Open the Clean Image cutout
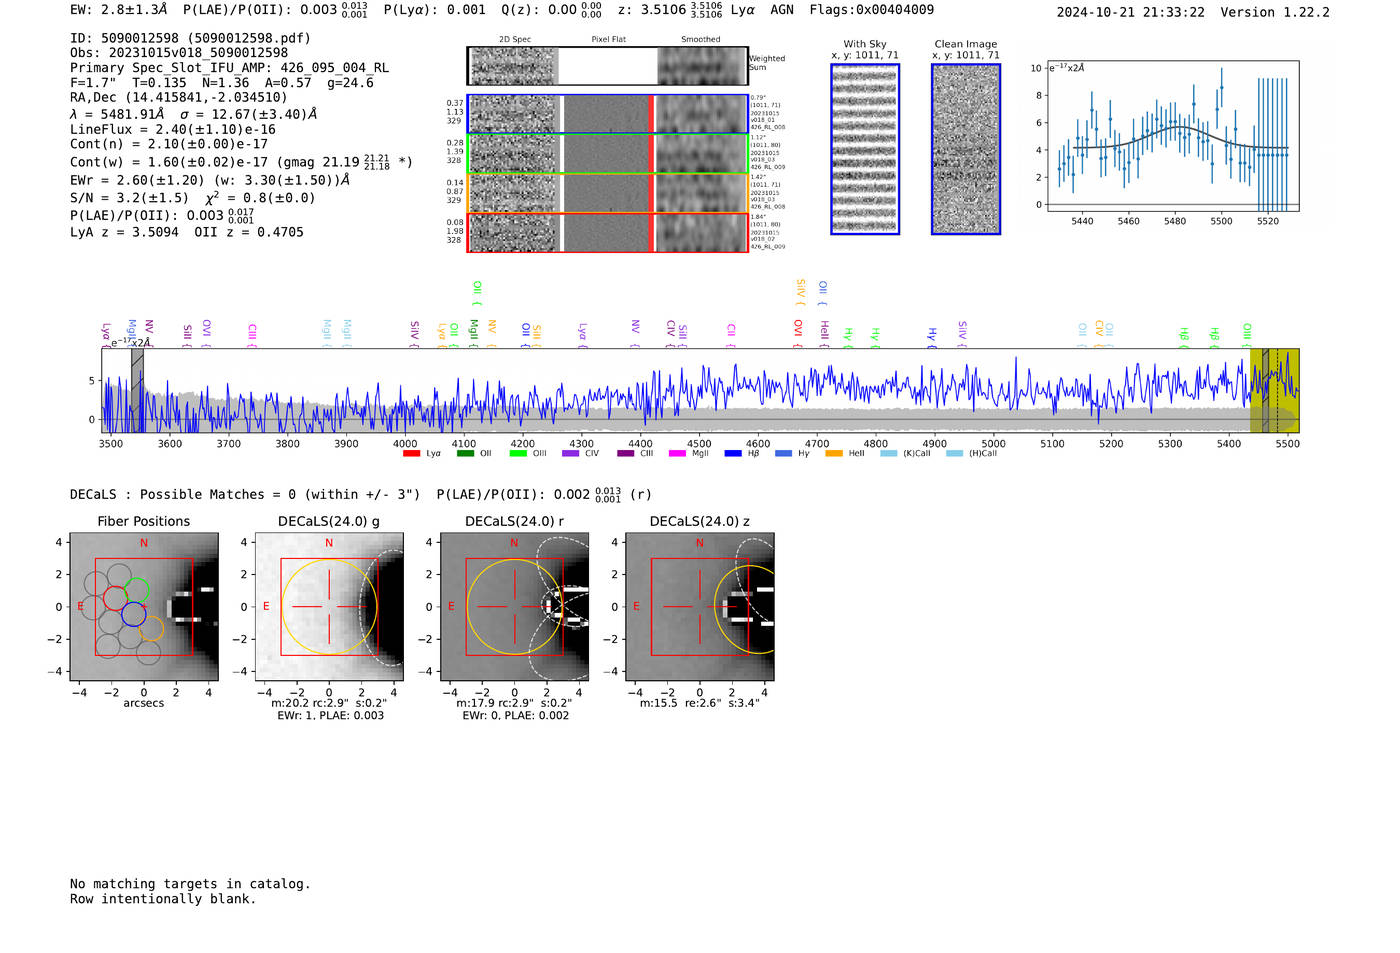This screenshot has height=953, width=1400. (x=966, y=149)
